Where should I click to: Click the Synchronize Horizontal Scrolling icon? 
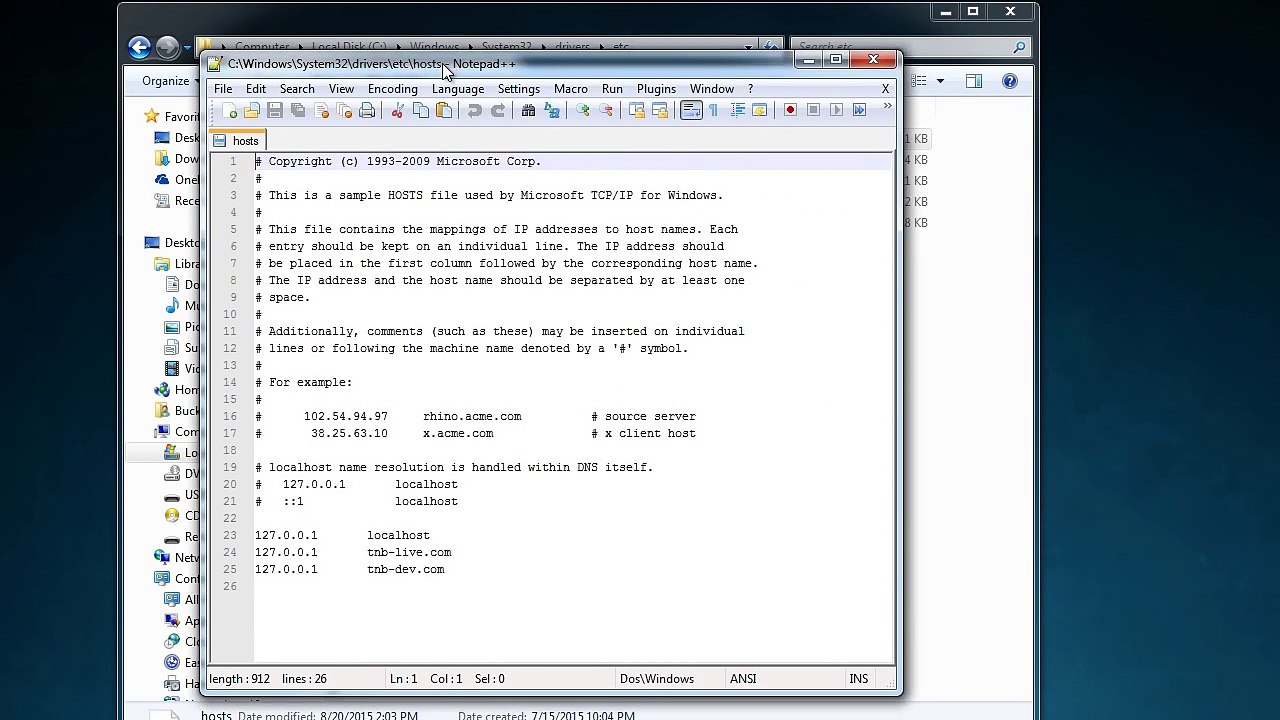659,110
